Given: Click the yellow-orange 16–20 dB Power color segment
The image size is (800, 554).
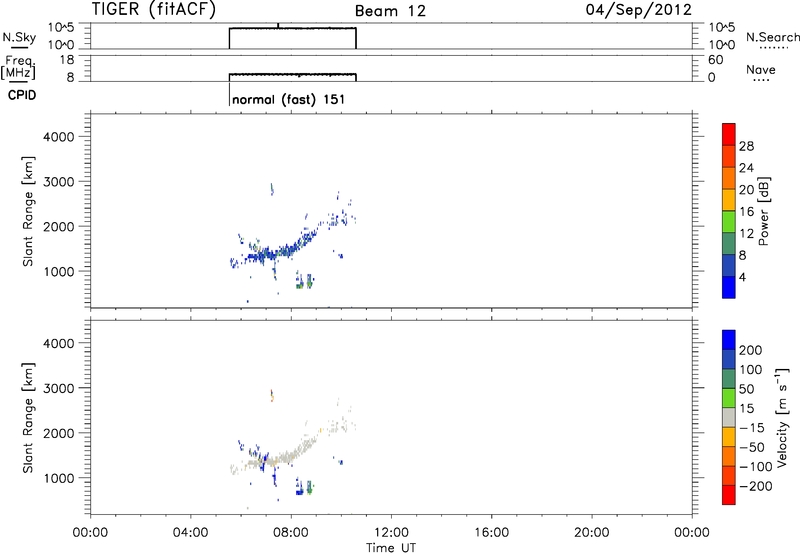Looking at the screenshot, I should click(x=729, y=200).
